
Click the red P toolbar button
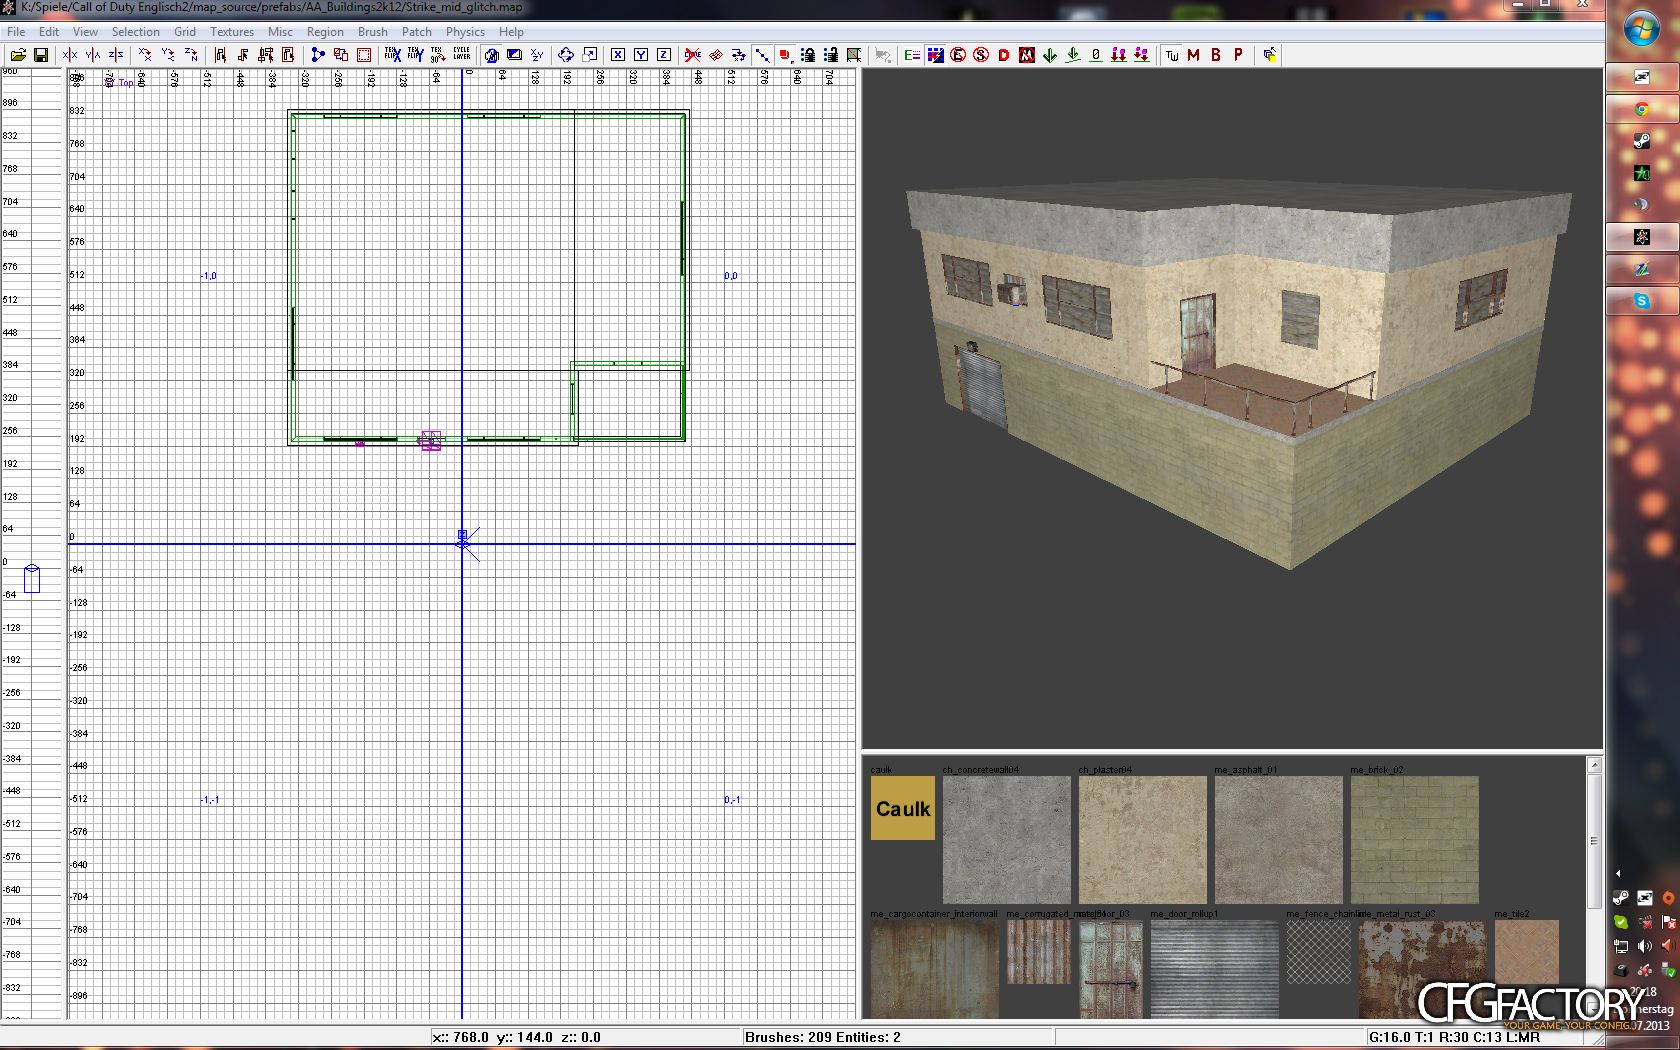pyautogui.click(x=1238, y=55)
